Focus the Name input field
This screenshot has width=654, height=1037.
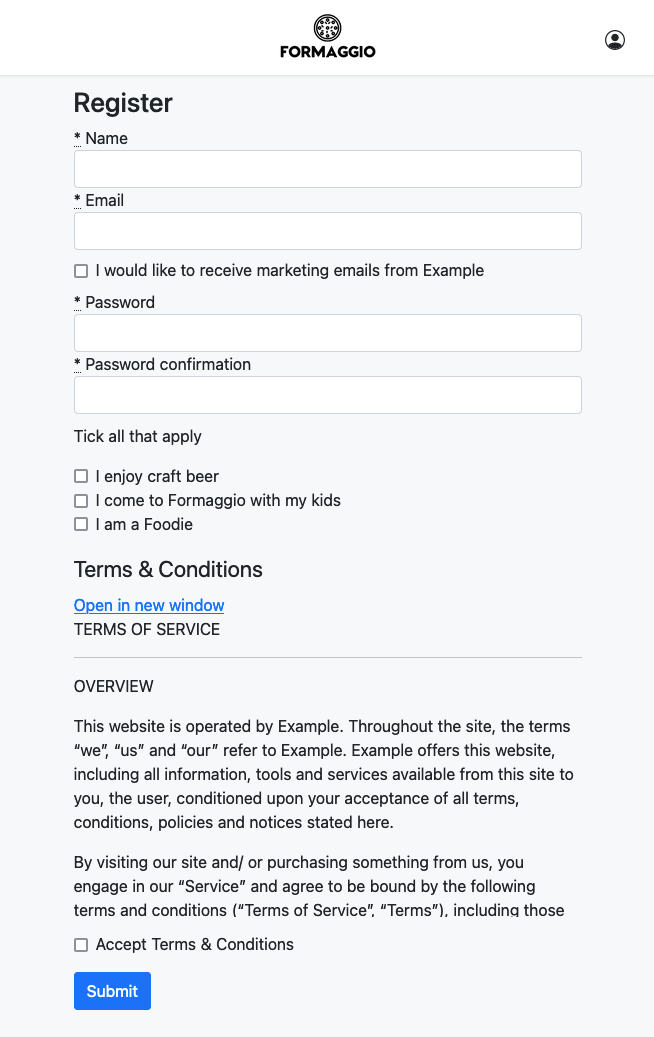[327, 169]
